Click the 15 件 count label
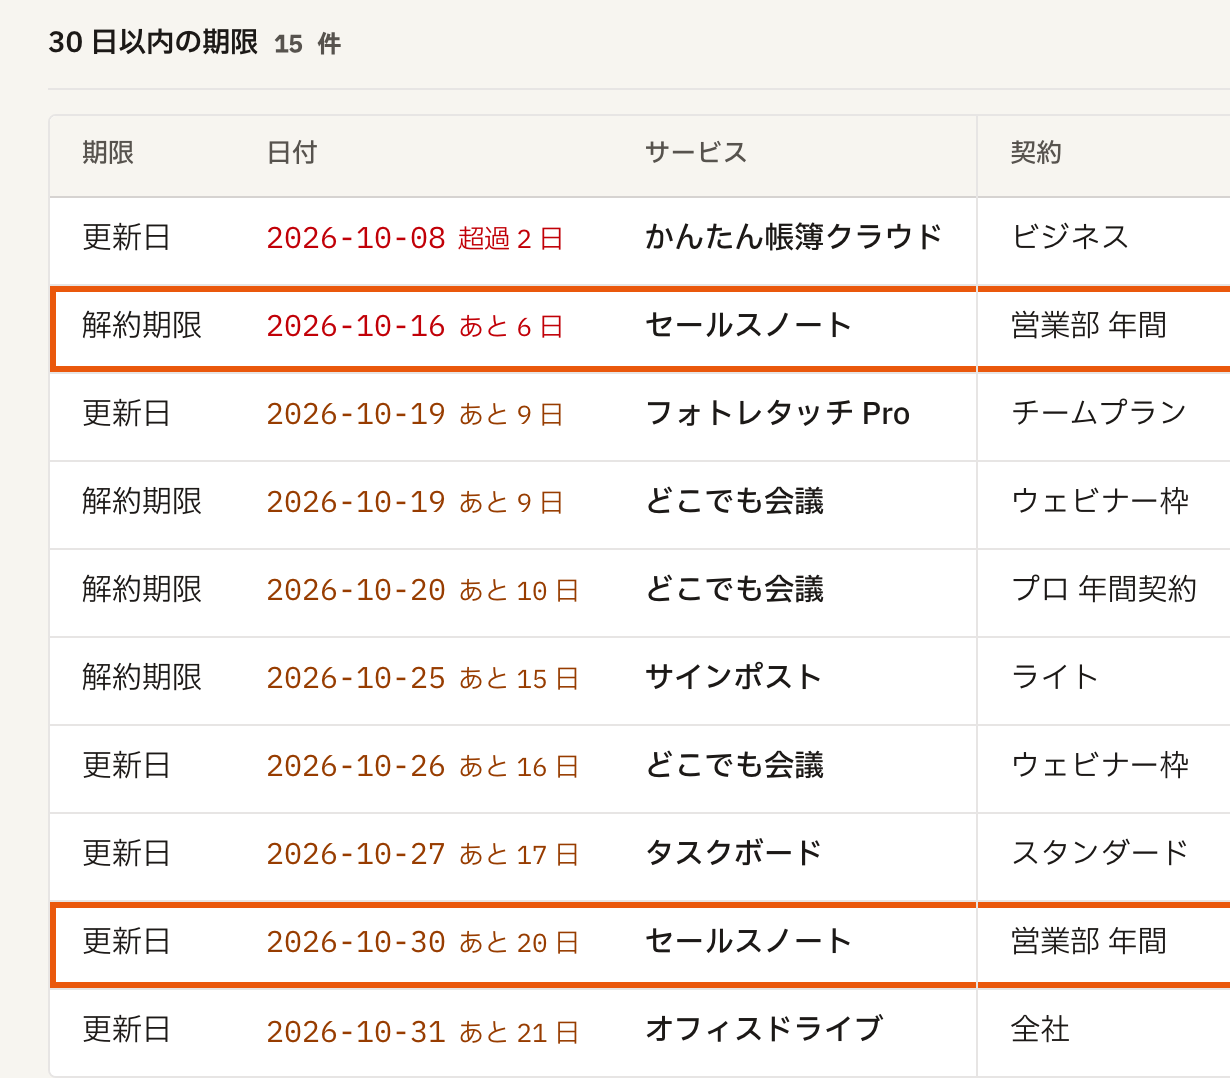The image size is (1230, 1078). coord(307,44)
